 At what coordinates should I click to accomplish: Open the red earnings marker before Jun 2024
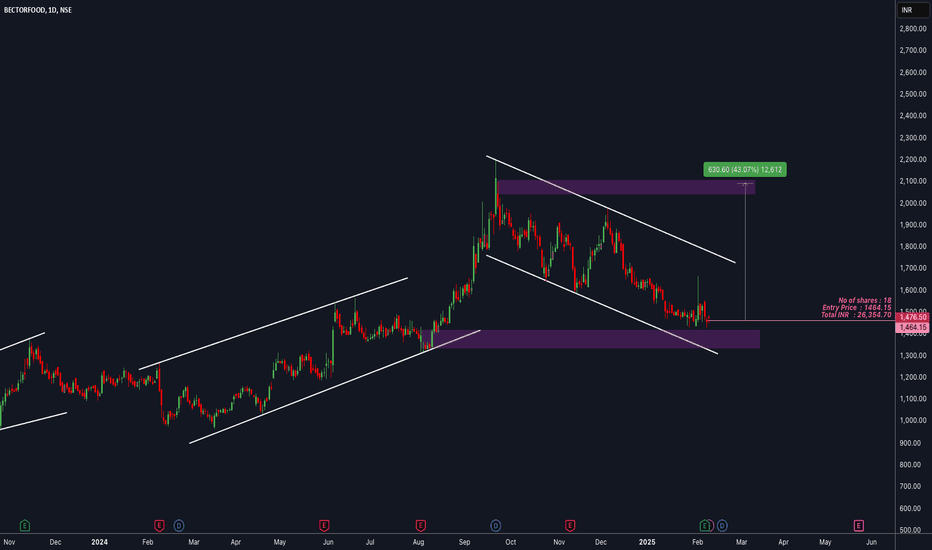coord(324,526)
